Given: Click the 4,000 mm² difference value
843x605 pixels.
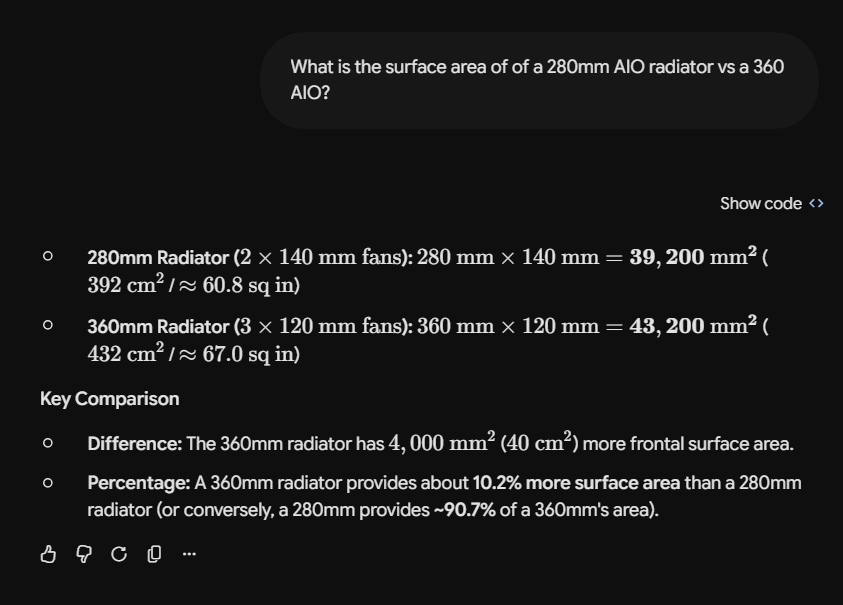Looking at the screenshot, I should 441,443.
